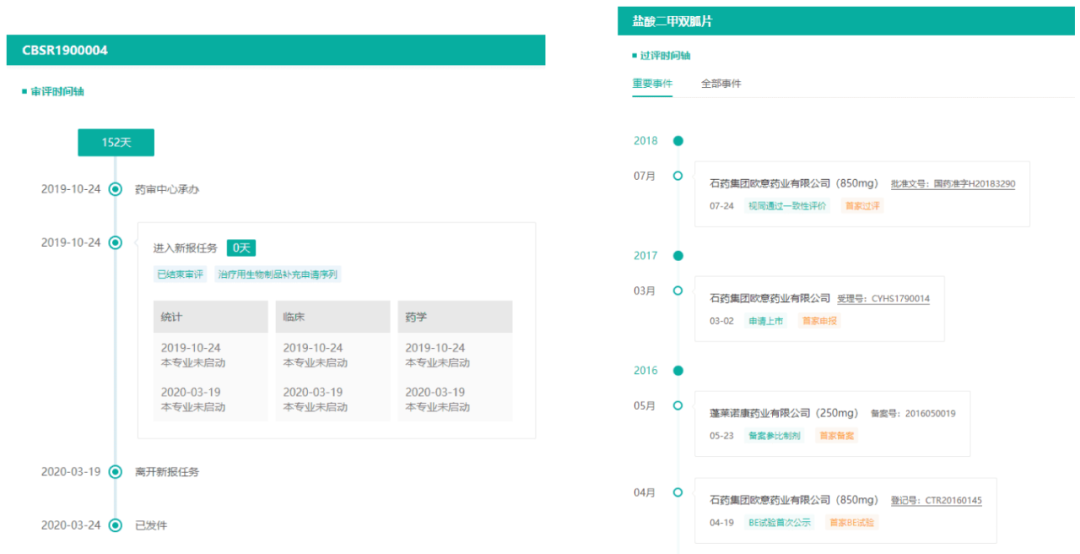Switch to the 重要事件 tab
Viewport: 1080px width, 554px height.
pos(652,84)
